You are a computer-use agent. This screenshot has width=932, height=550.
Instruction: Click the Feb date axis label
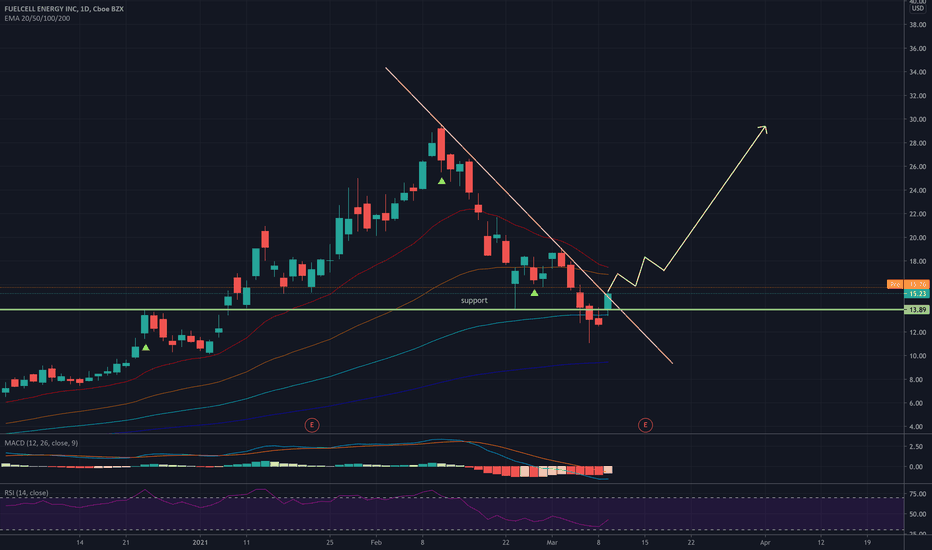click(376, 542)
